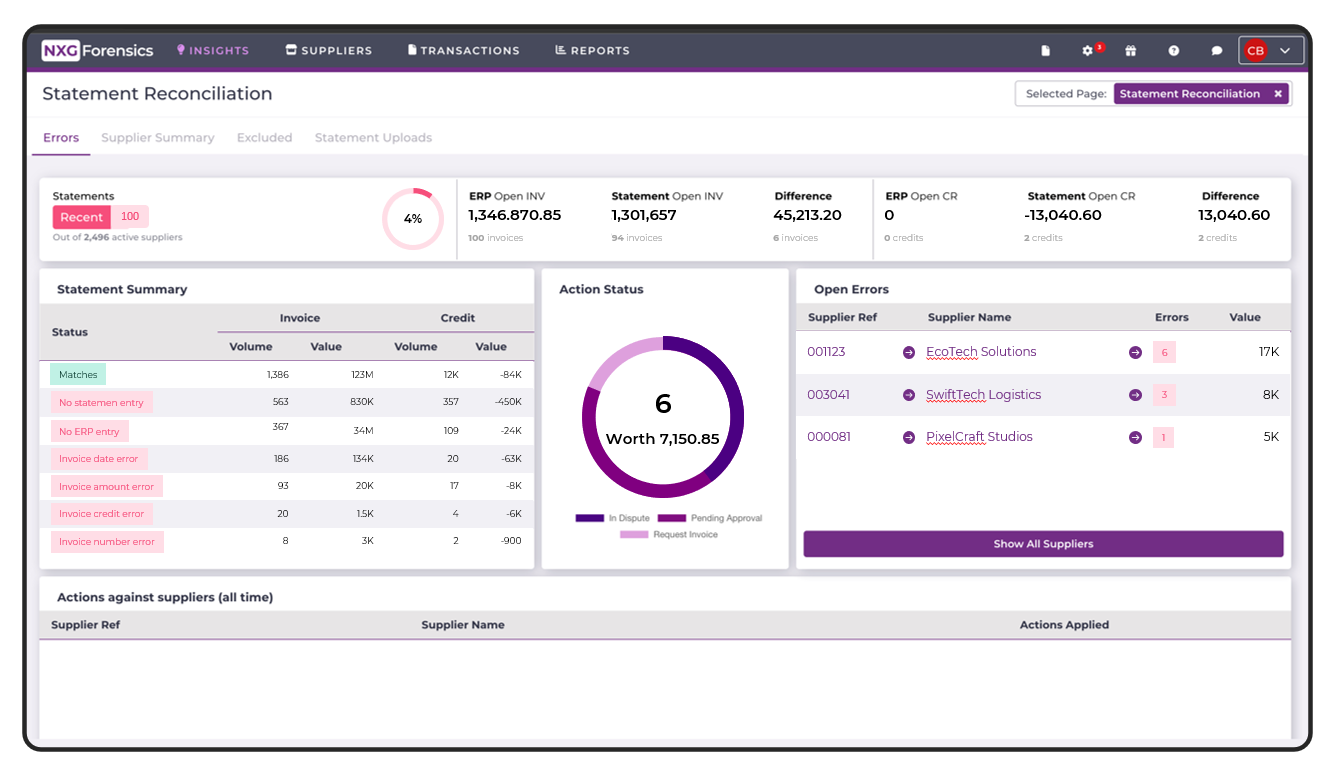1337x776 pixels.
Task: Open the help question mark icon
Action: tap(1174, 50)
